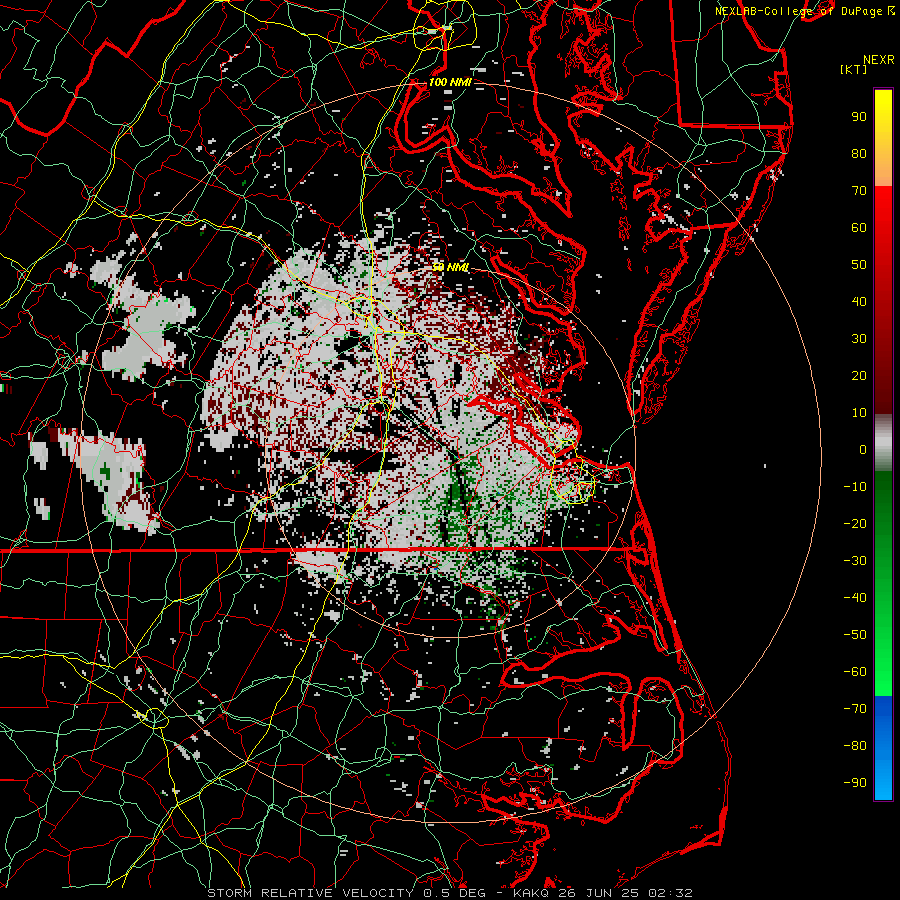This screenshot has height=900, width=900.
Task: Select the 60 value on velocity scale
Action: pyautogui.click(x=859, y=228)
